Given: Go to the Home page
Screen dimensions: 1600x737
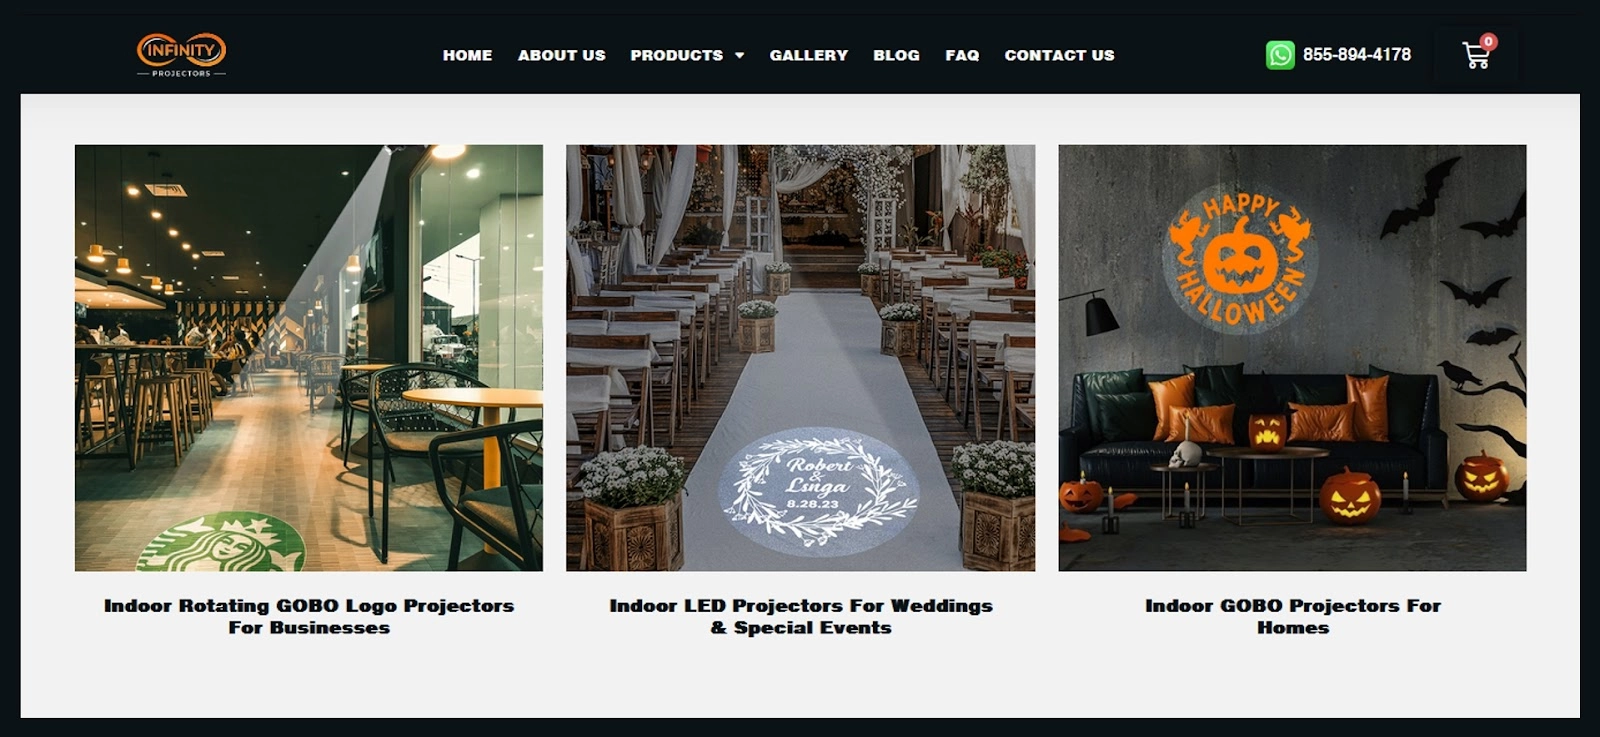Looking at the screenshot, I should click(467, 56).
